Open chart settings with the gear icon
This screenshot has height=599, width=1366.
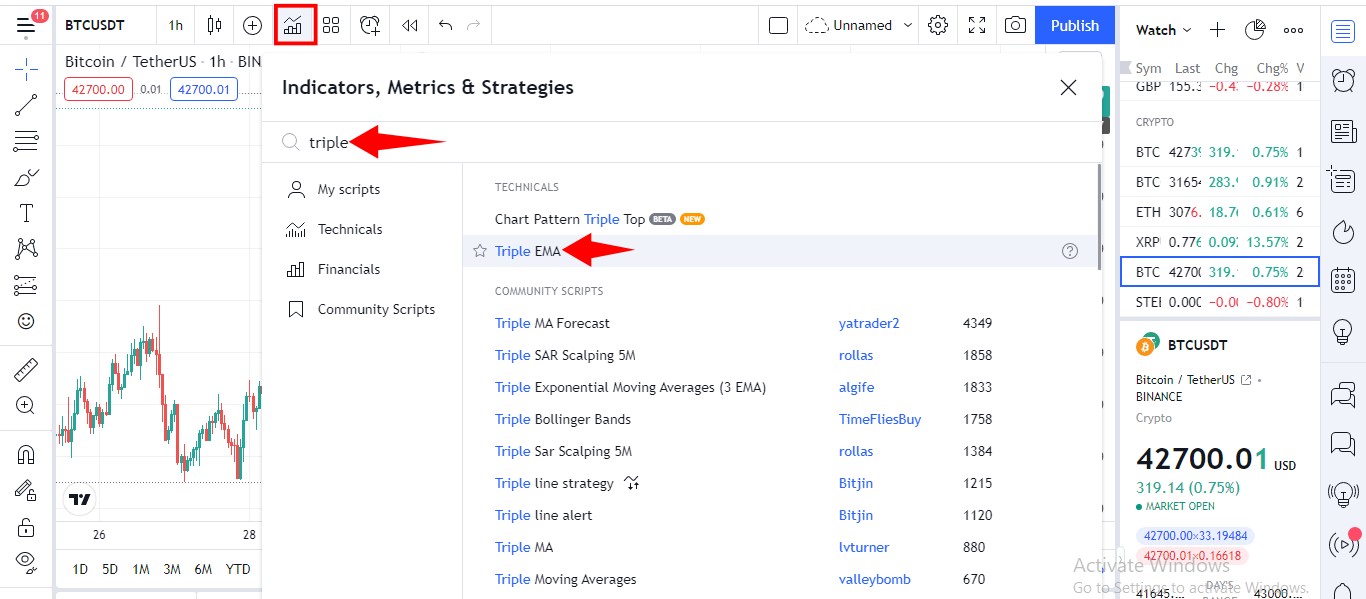coord(938,25)
